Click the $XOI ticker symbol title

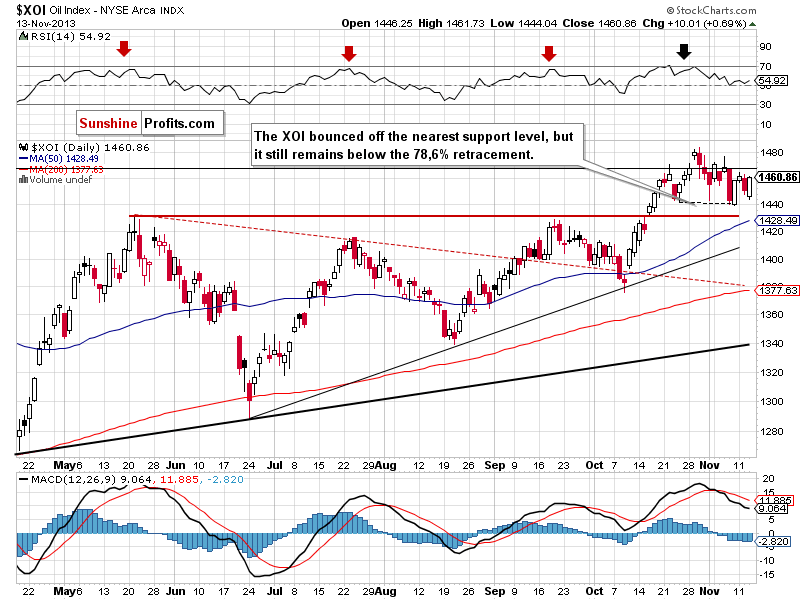click(31, 10)
